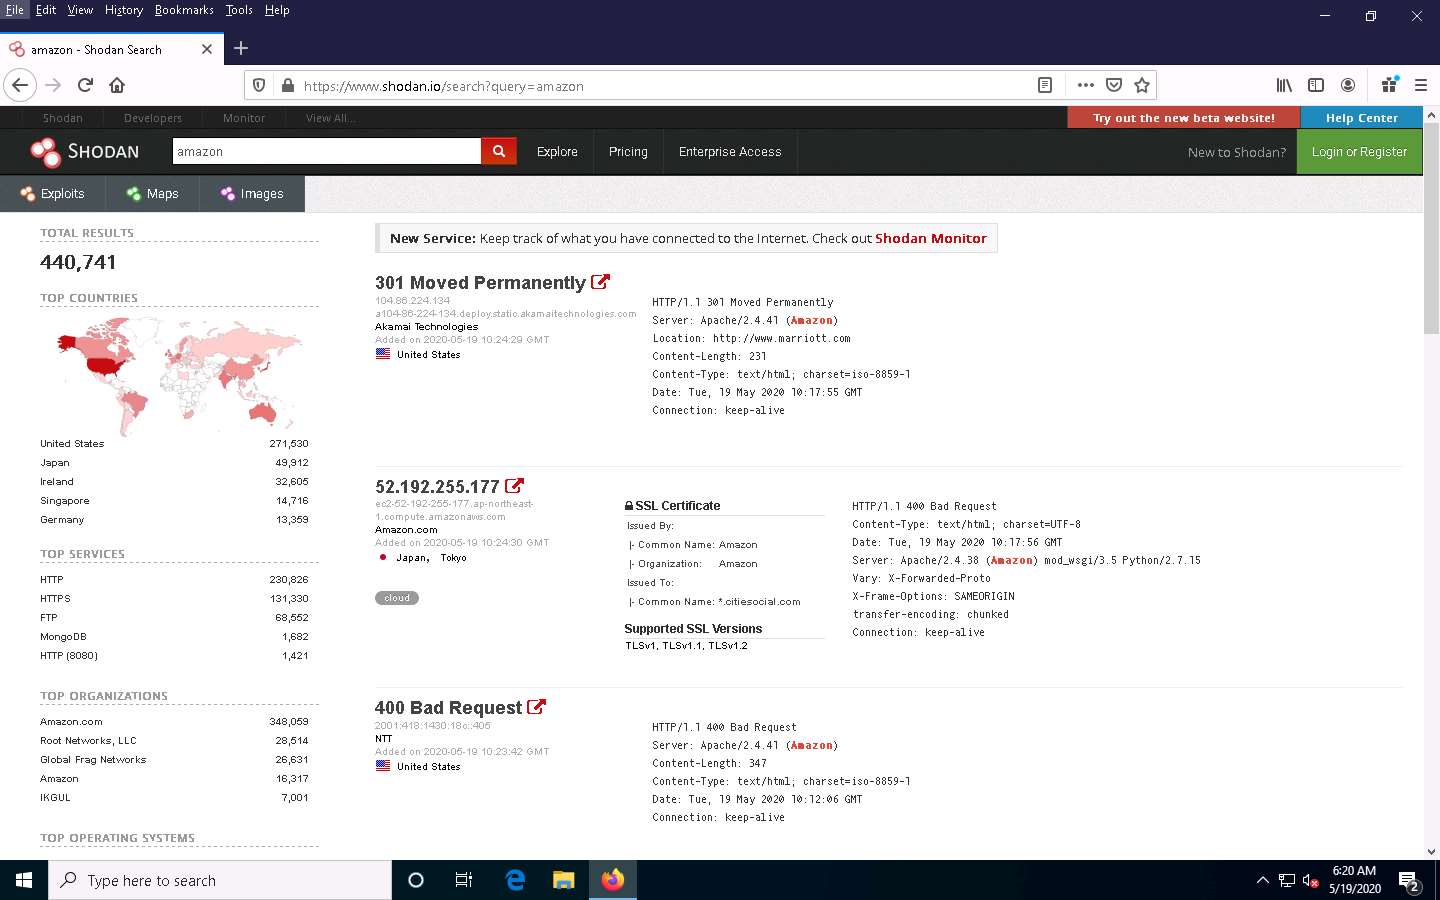Screen dimensions: 1440x900
Task: Click Try out the new beta website
Action: (1184, 117)
